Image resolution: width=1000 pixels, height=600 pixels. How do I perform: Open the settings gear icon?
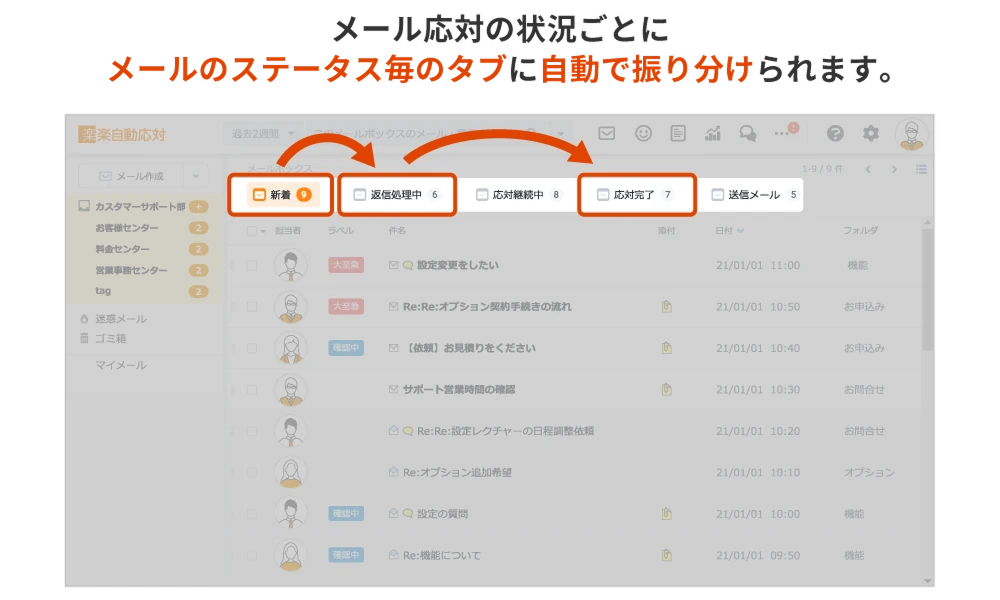[871, 133]
